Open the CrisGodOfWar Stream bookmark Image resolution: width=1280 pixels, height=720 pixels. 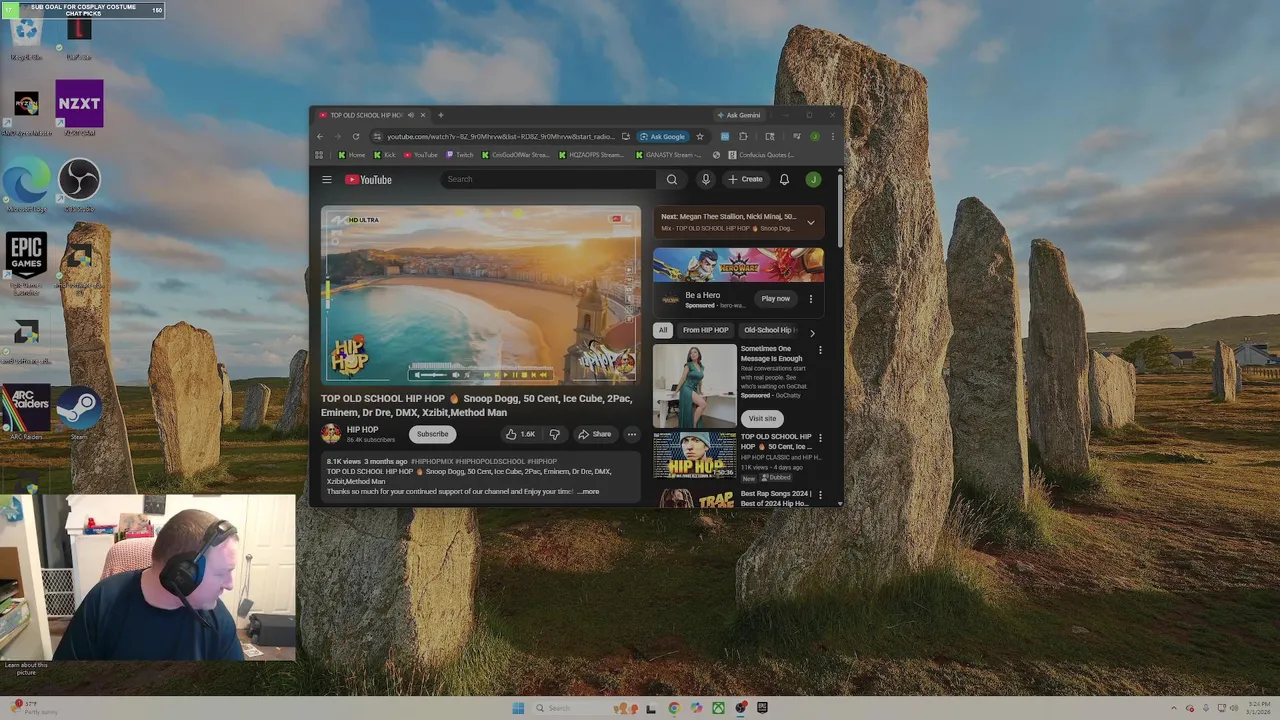pos(516,155)
